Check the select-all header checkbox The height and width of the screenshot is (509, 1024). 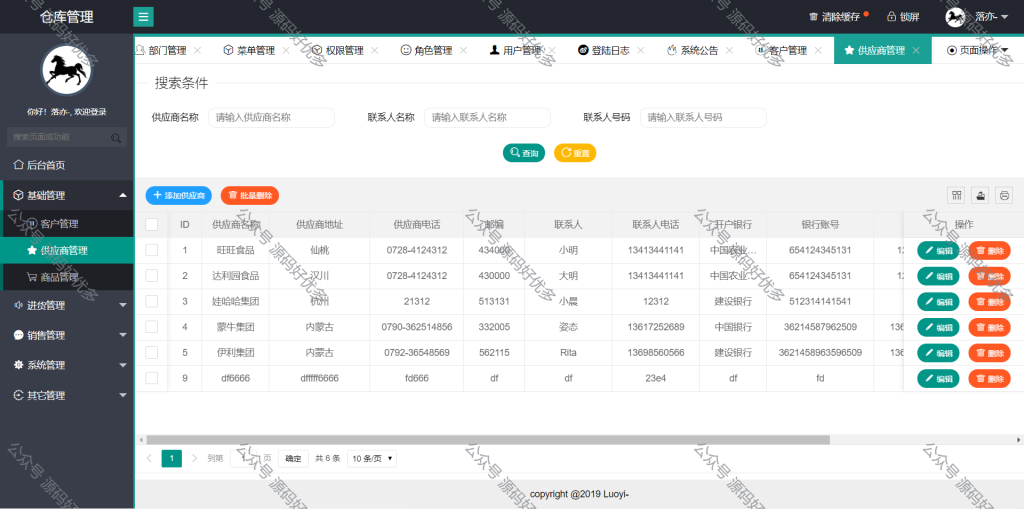pos(152,224)
